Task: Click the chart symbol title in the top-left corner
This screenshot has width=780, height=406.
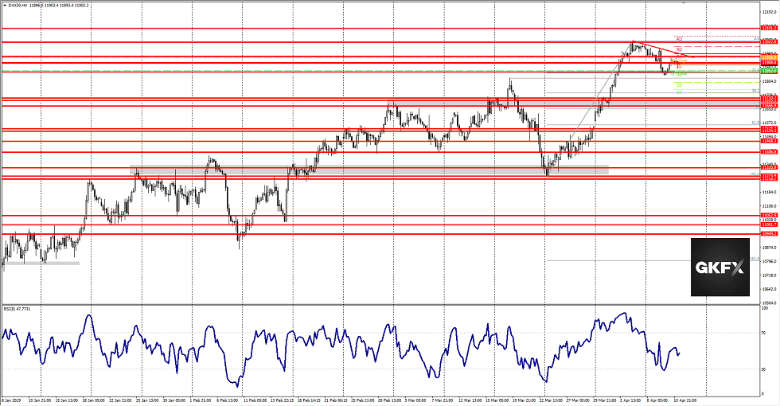Action: [46, 5]
